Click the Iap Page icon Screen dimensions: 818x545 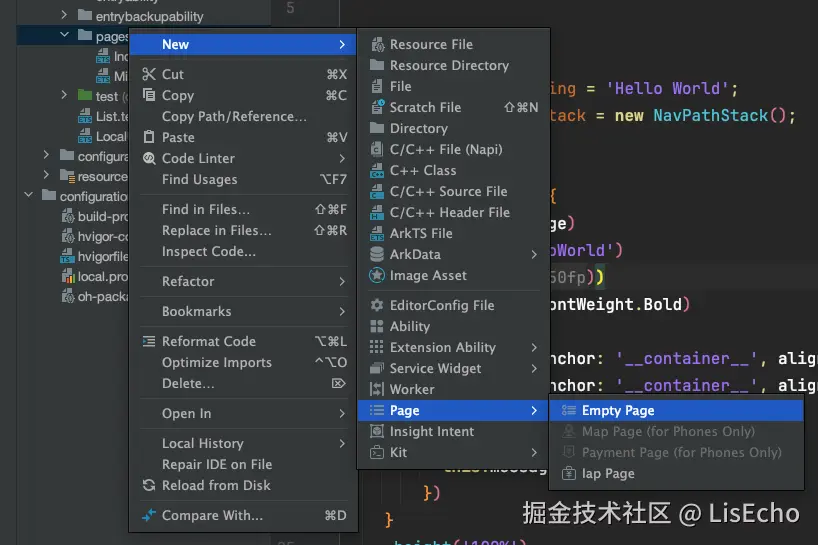[x=569, y=474]
